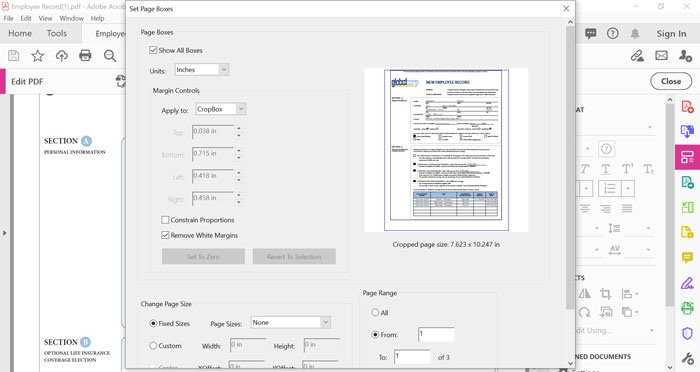Click the Right margin stepper arrows

pyautogui.click(x=238, y=199)
